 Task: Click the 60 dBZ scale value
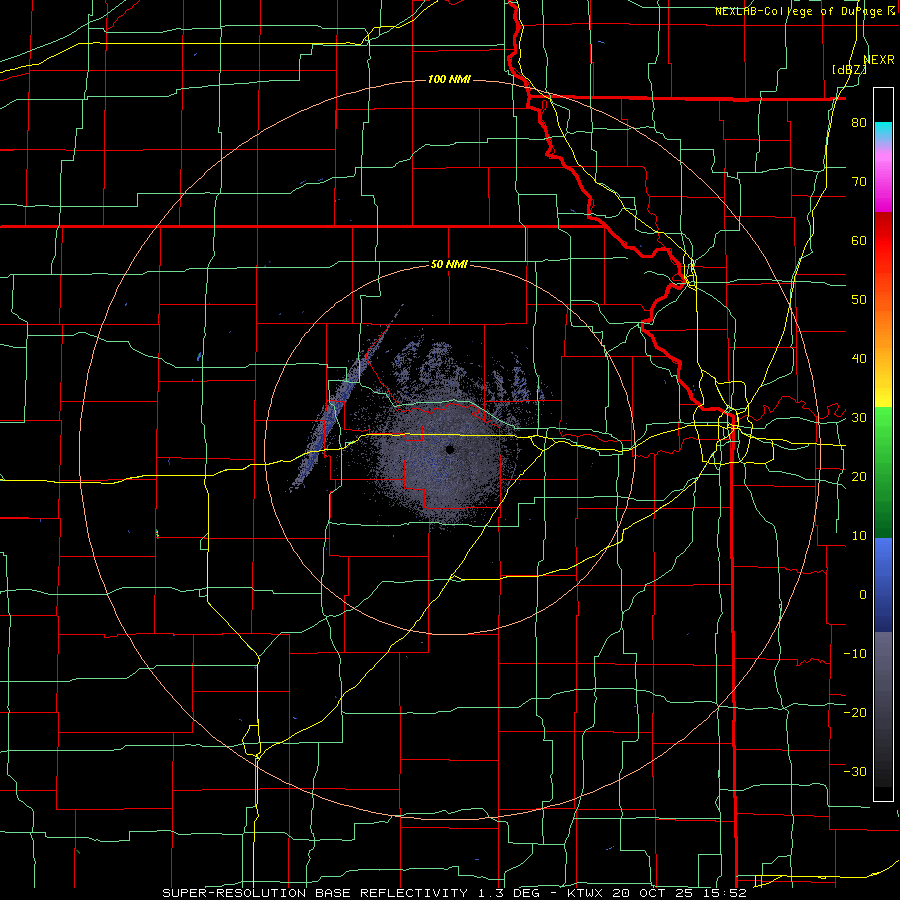859,240
